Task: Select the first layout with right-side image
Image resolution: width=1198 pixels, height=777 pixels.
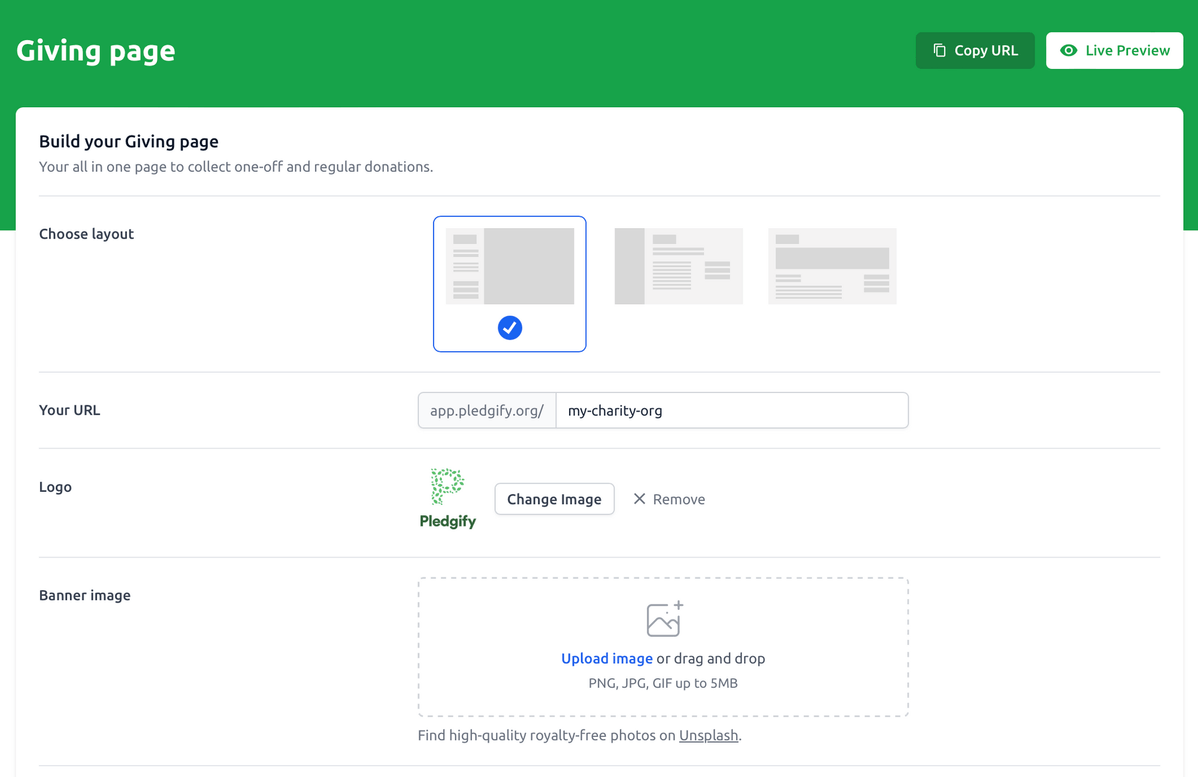Action: point(510,266)
